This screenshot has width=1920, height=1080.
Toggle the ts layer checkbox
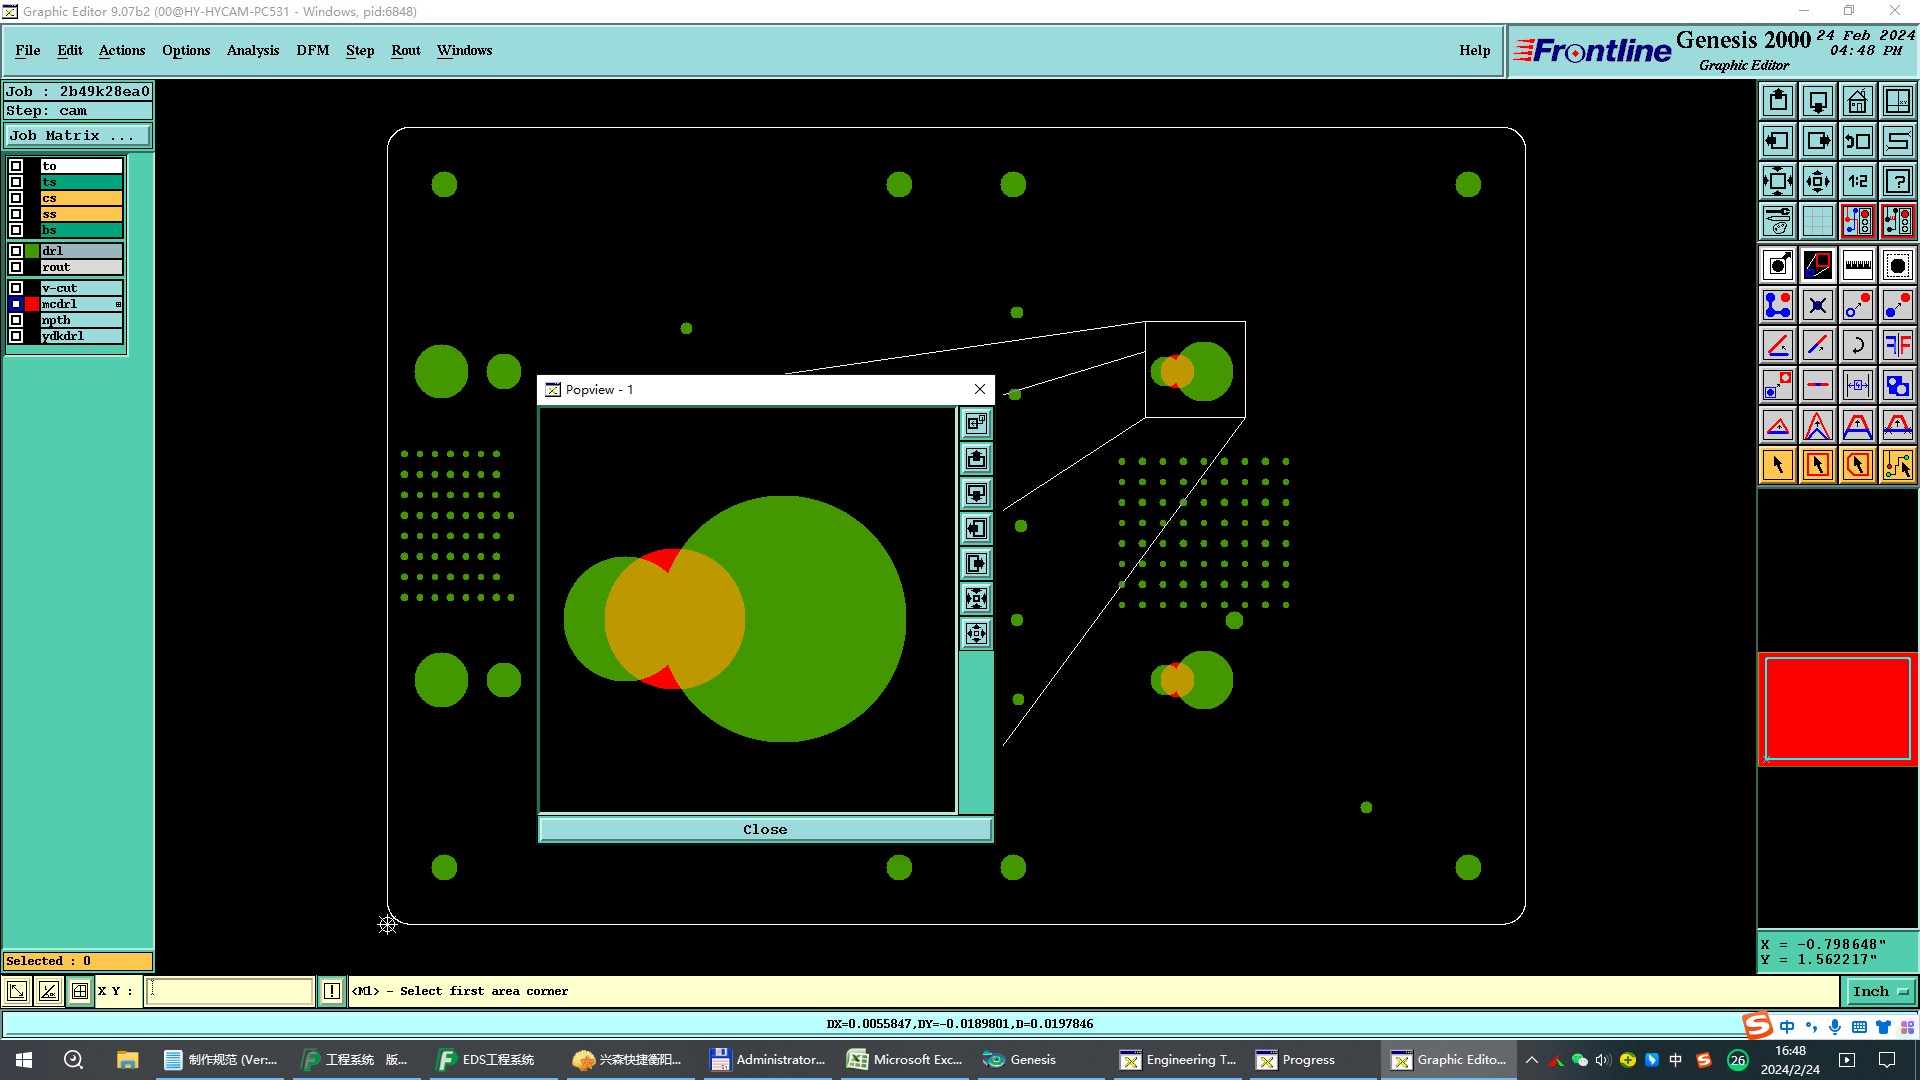(16, 182)
